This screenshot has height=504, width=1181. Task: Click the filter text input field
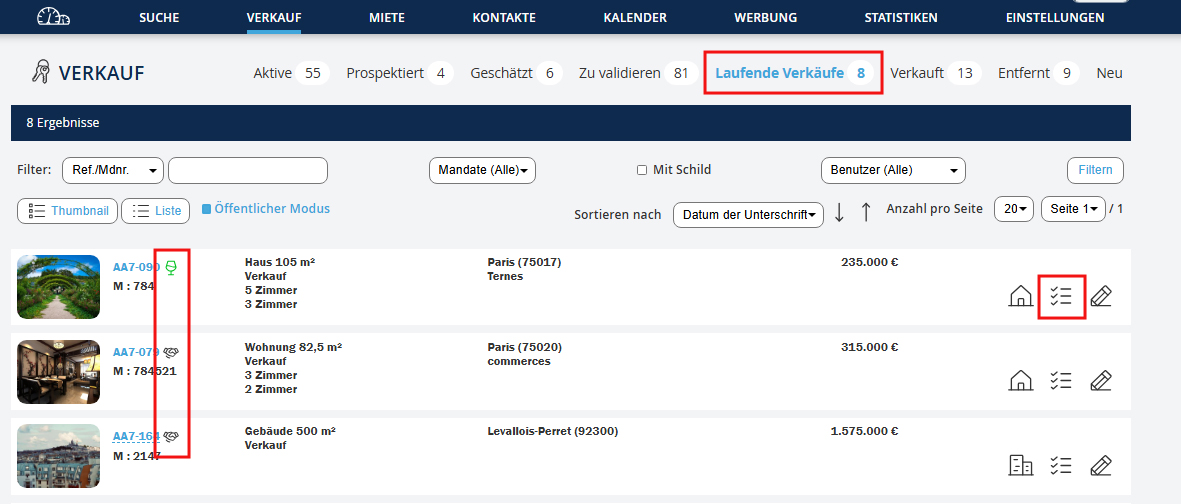coord(248,171)
